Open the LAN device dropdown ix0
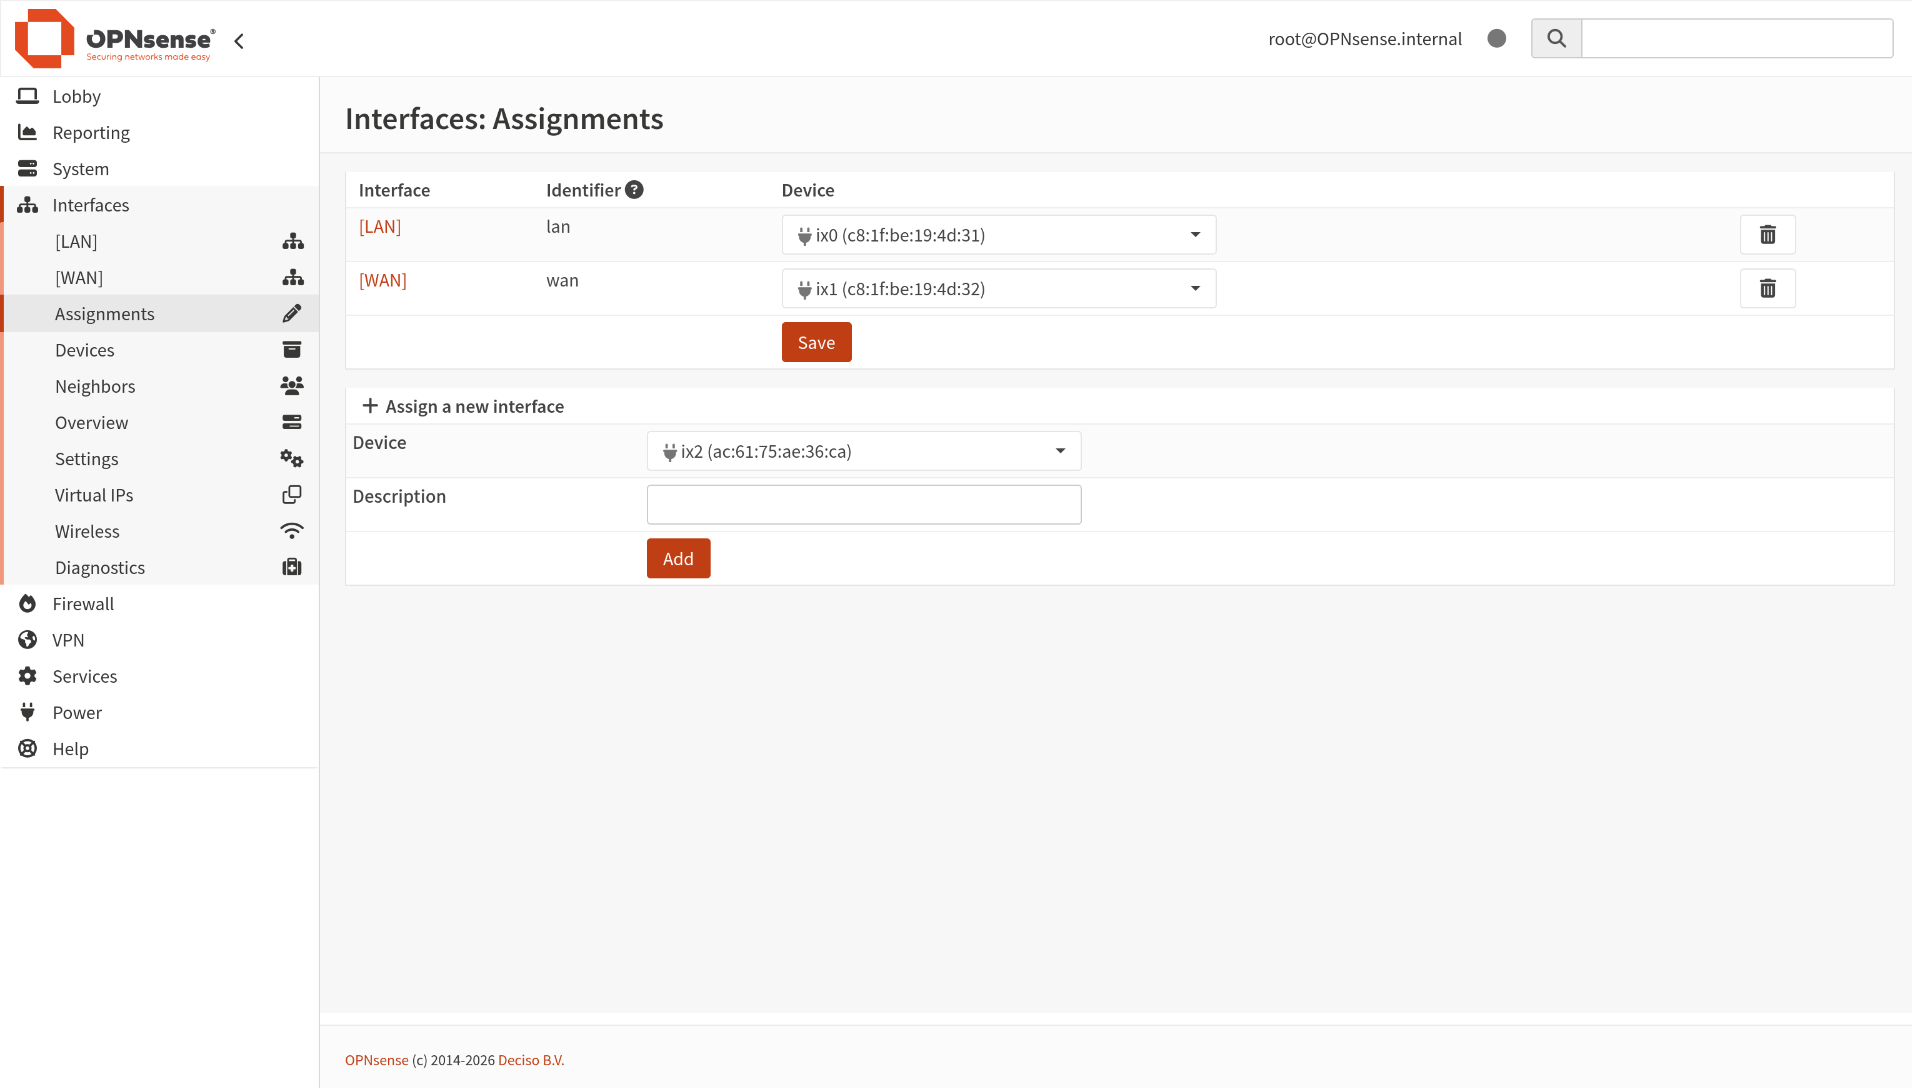The height and width of the screenshot is (1088, 1912). click(998, 235)
